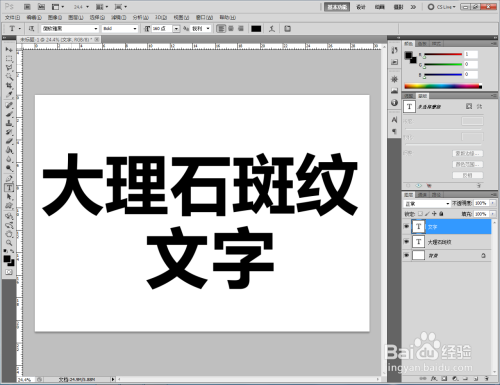This screenshot has height=385, width=500.
Task: Open the 图像(I) menu
Action: (x=55, y=17)
